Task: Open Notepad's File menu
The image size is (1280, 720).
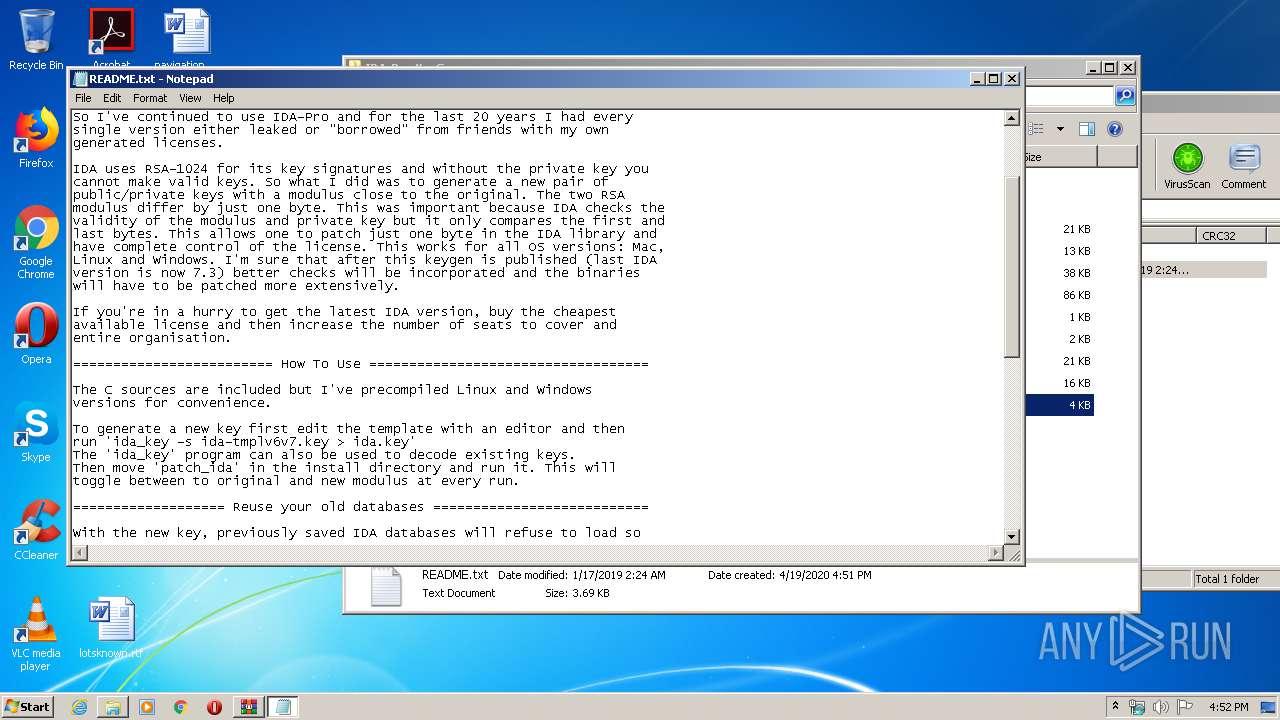Action: (83, 98)
